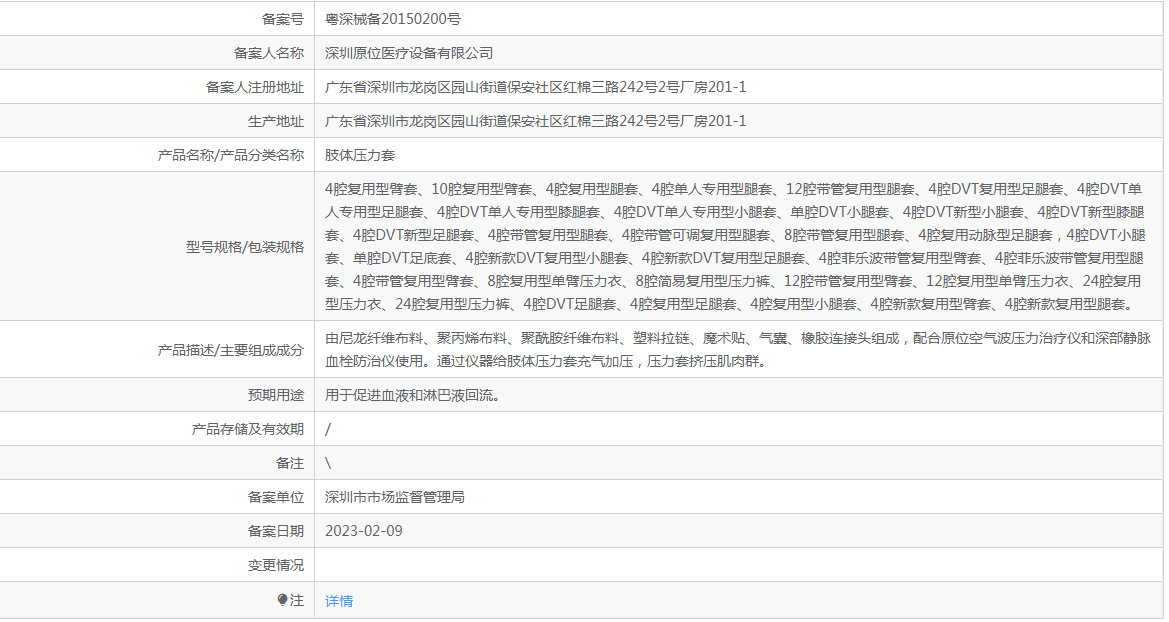This screenshot has height=622, width=1169.
Task: Click the date 2023-02-09
Action: (x=364, y=531)
